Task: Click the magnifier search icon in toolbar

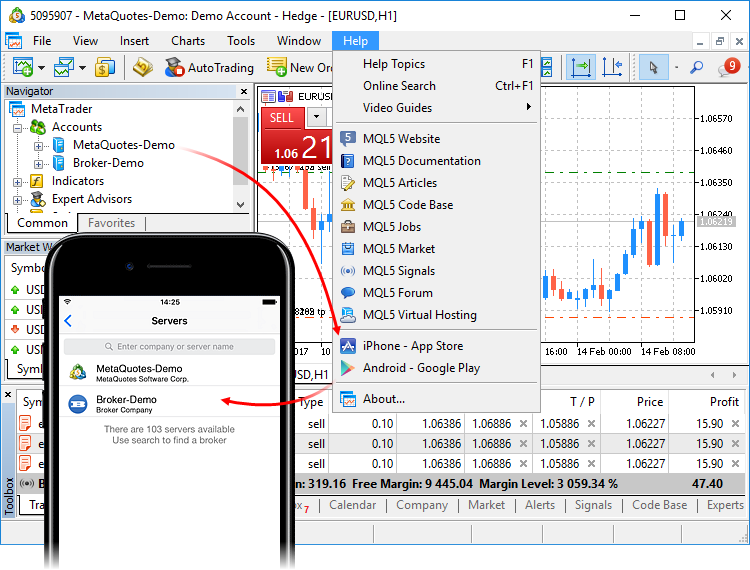Action: coord(697,67)
